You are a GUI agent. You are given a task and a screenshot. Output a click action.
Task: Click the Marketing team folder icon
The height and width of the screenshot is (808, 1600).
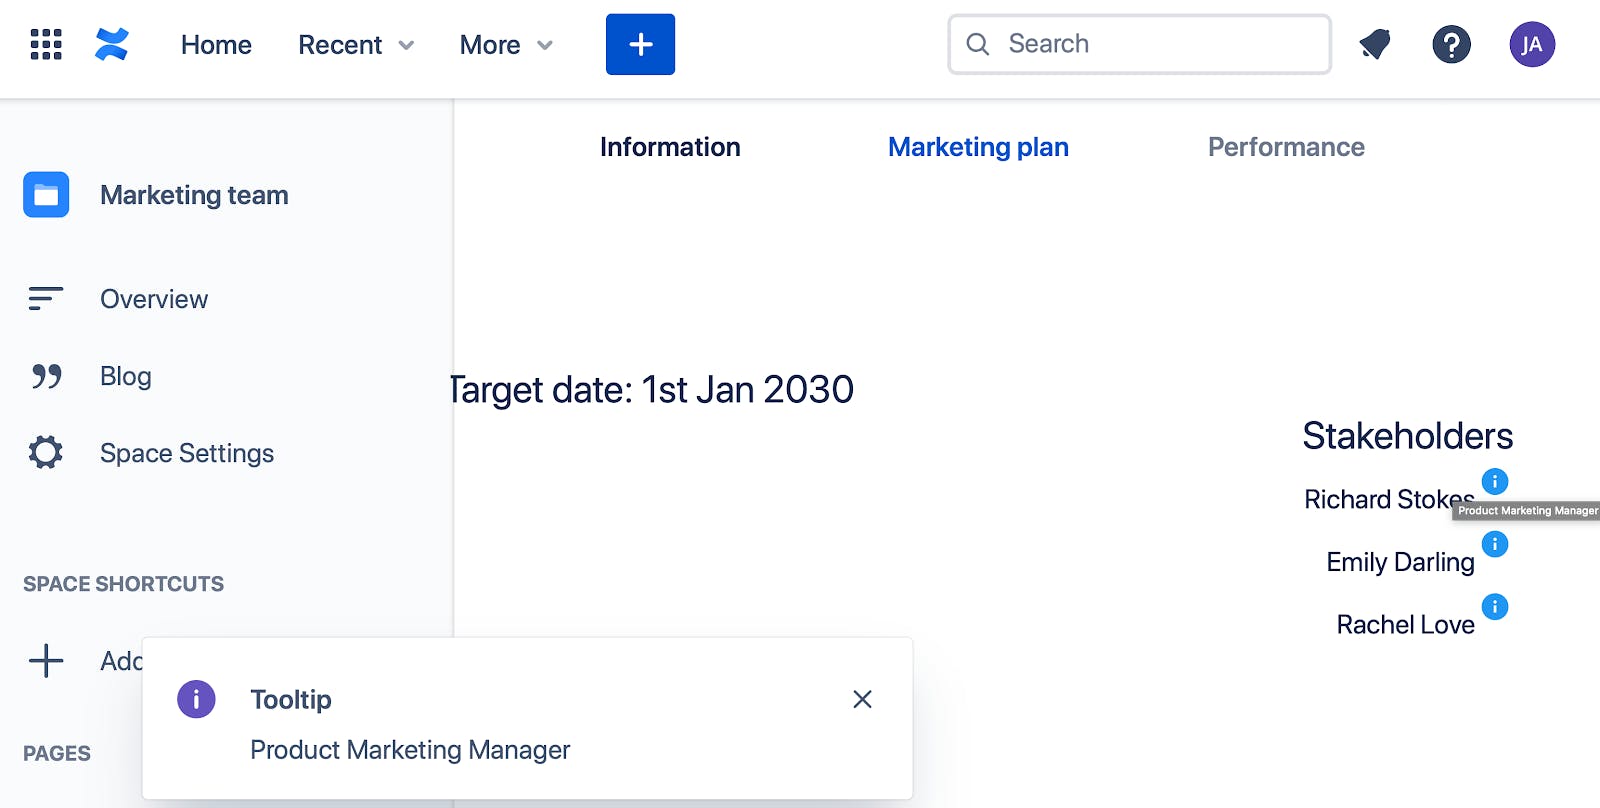(x=46, y=195)
